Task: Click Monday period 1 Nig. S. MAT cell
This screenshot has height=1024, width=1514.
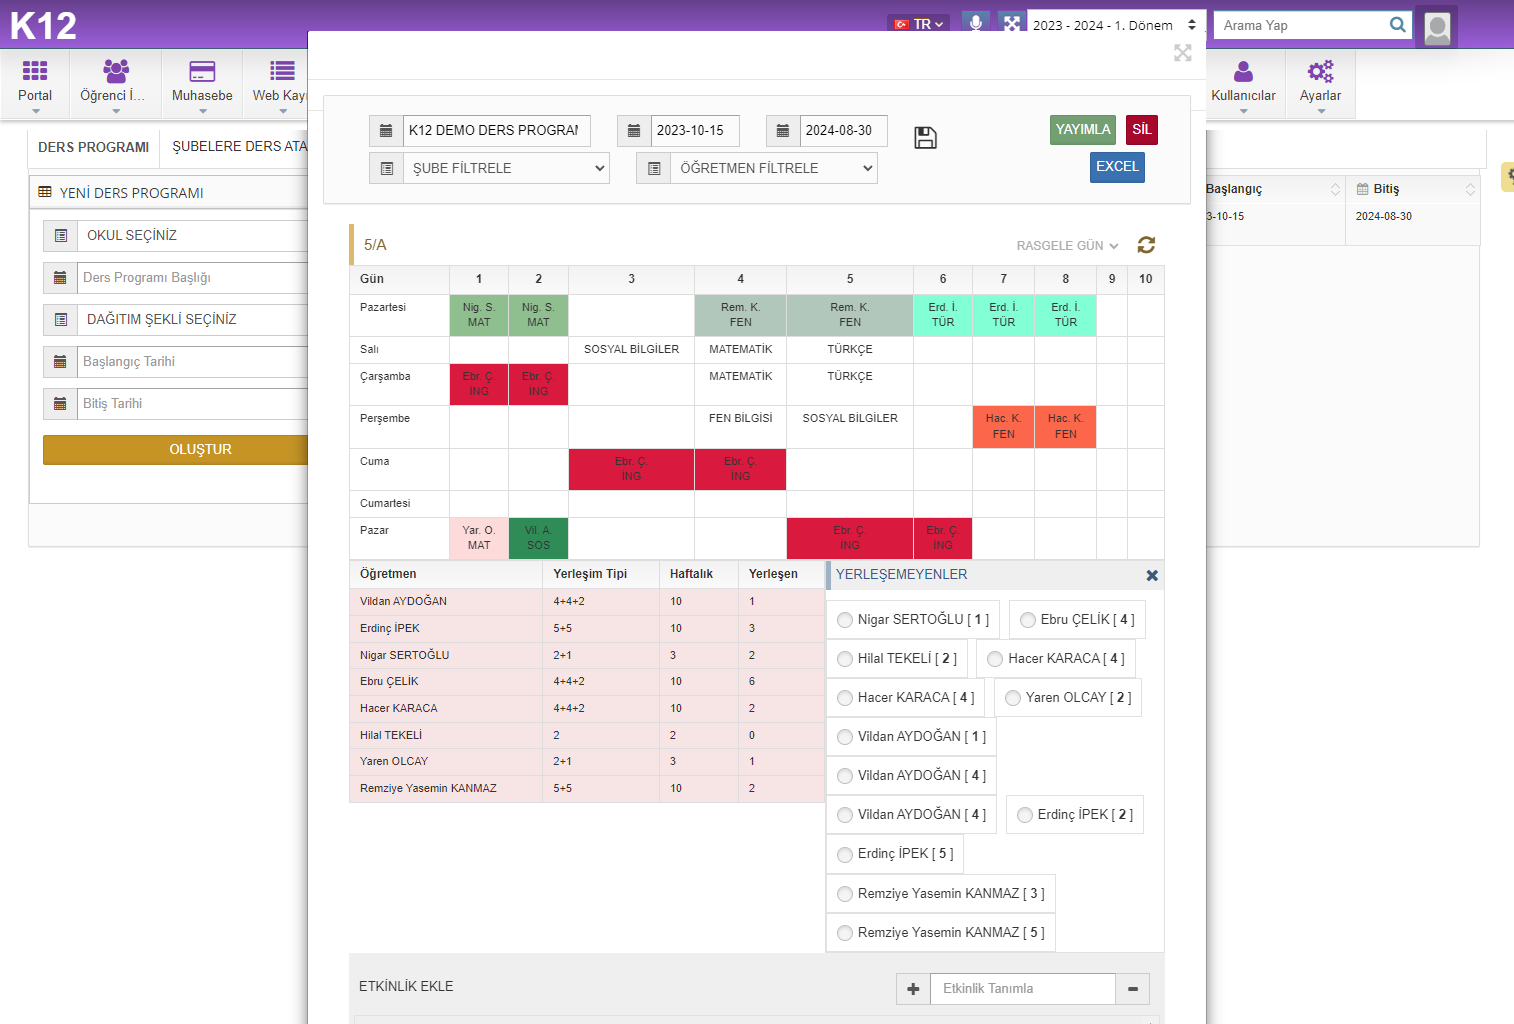Action: [x=479, y=315]
